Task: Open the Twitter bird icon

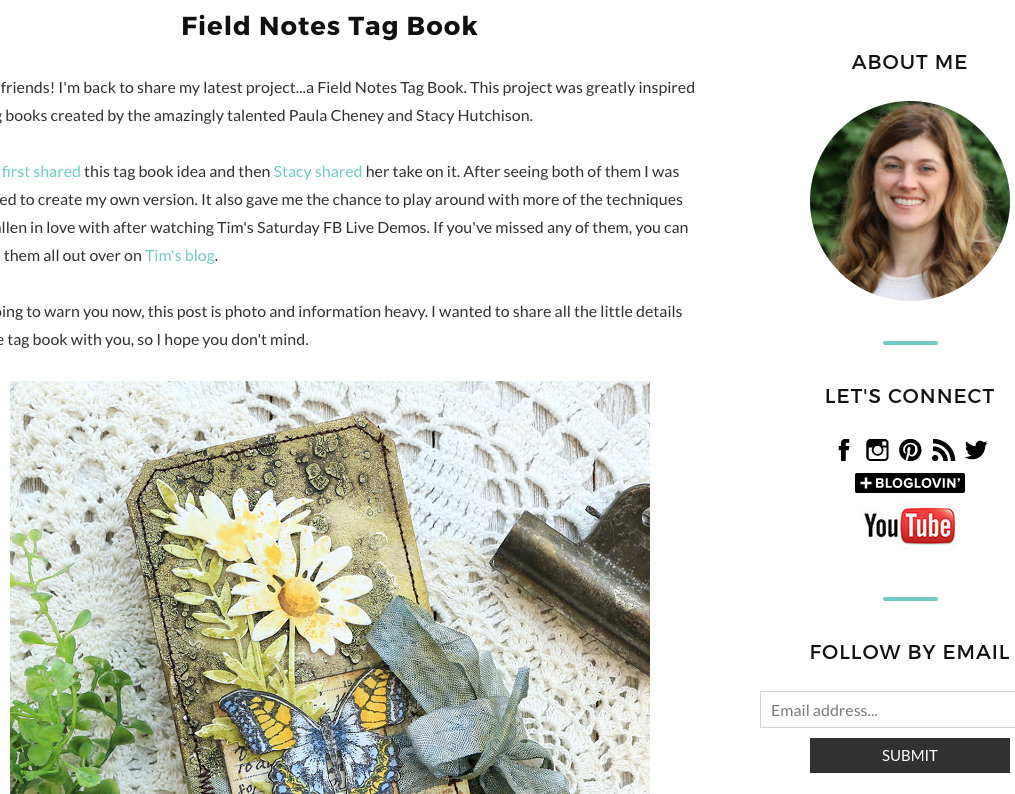Action: (x=976, y=450)
